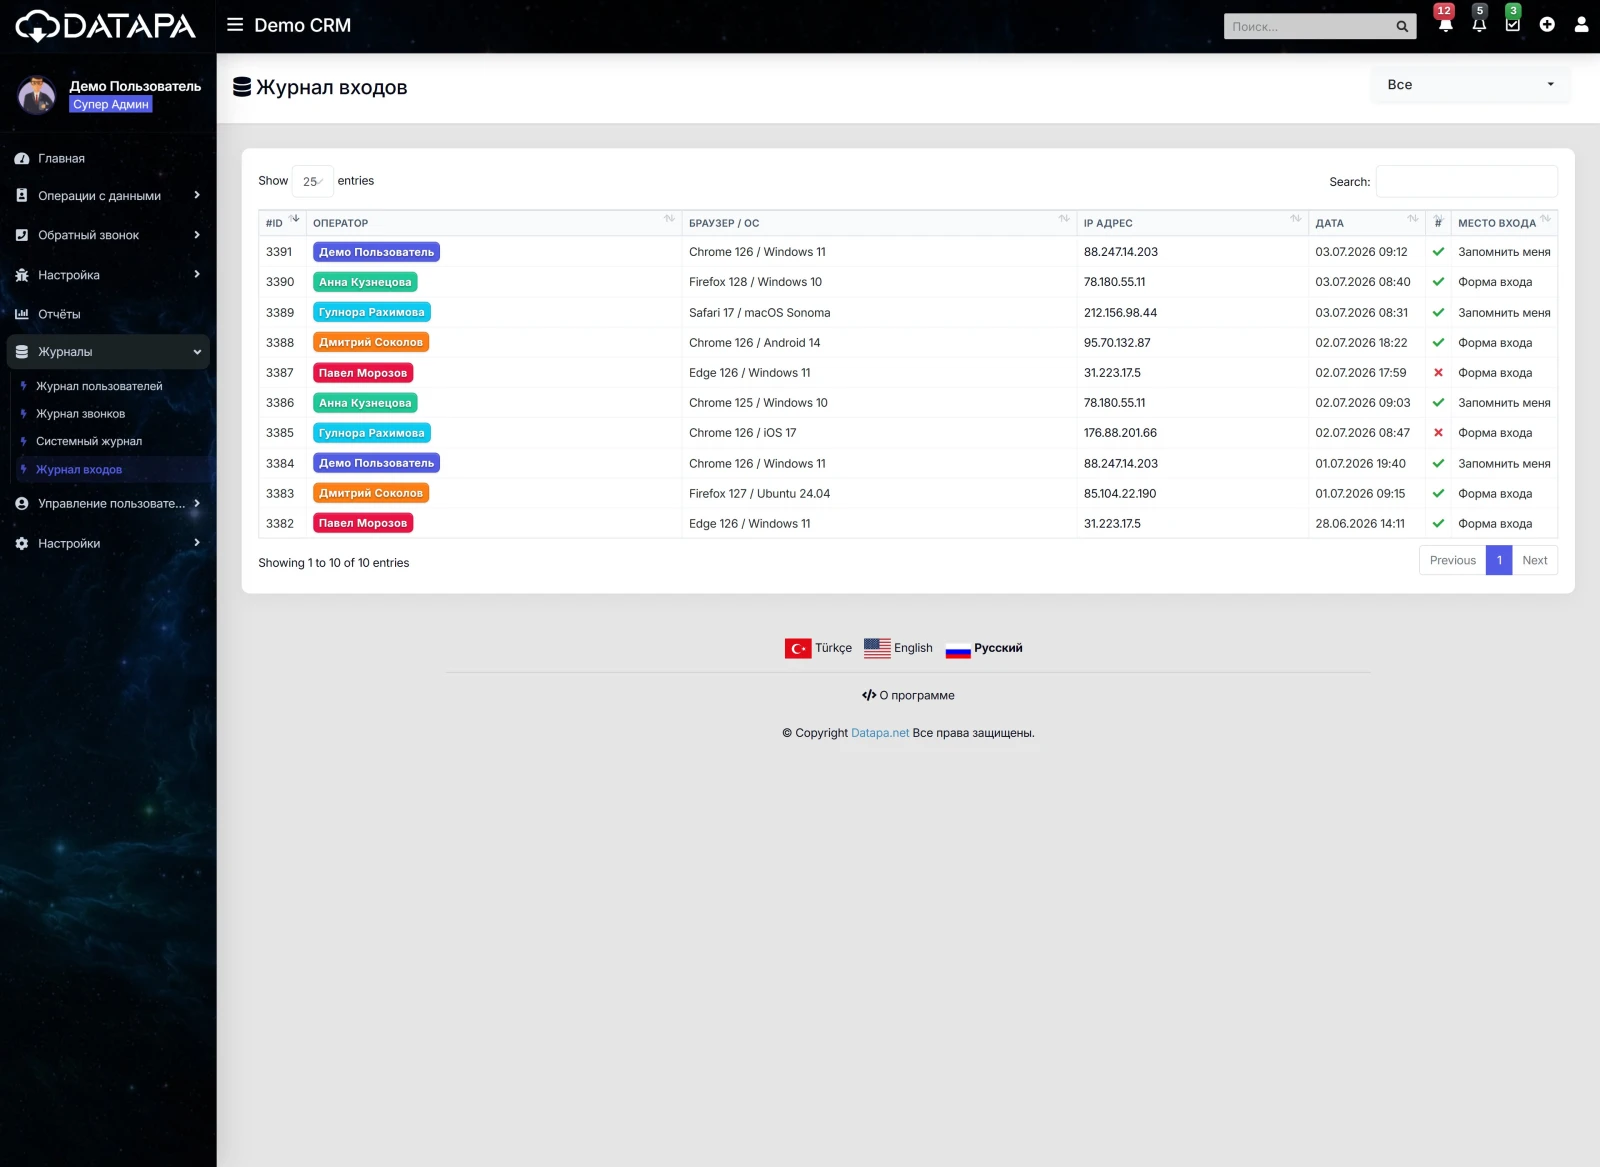Click the red cross in row 3387
This screenshot has height=1167, width=1600.
point(1438,373)
